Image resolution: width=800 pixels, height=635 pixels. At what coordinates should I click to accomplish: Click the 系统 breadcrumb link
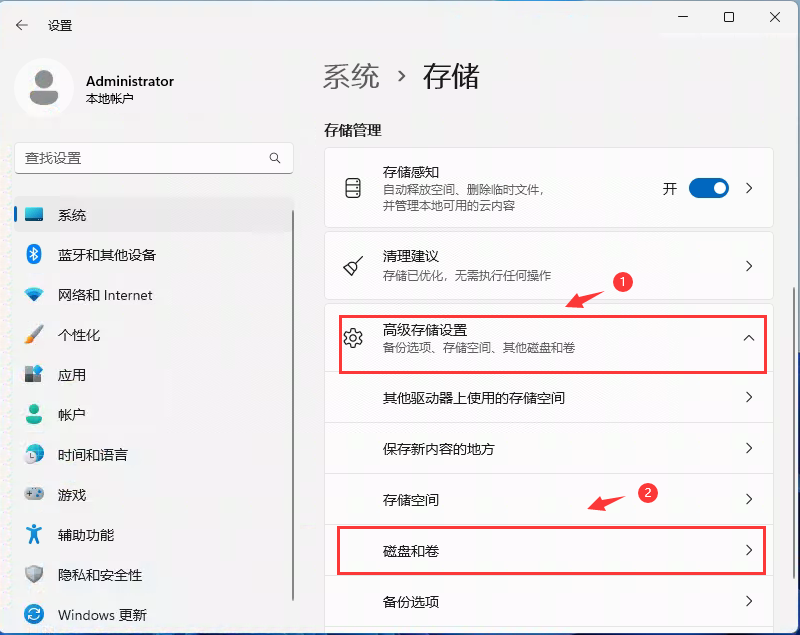tap(351, 76)
